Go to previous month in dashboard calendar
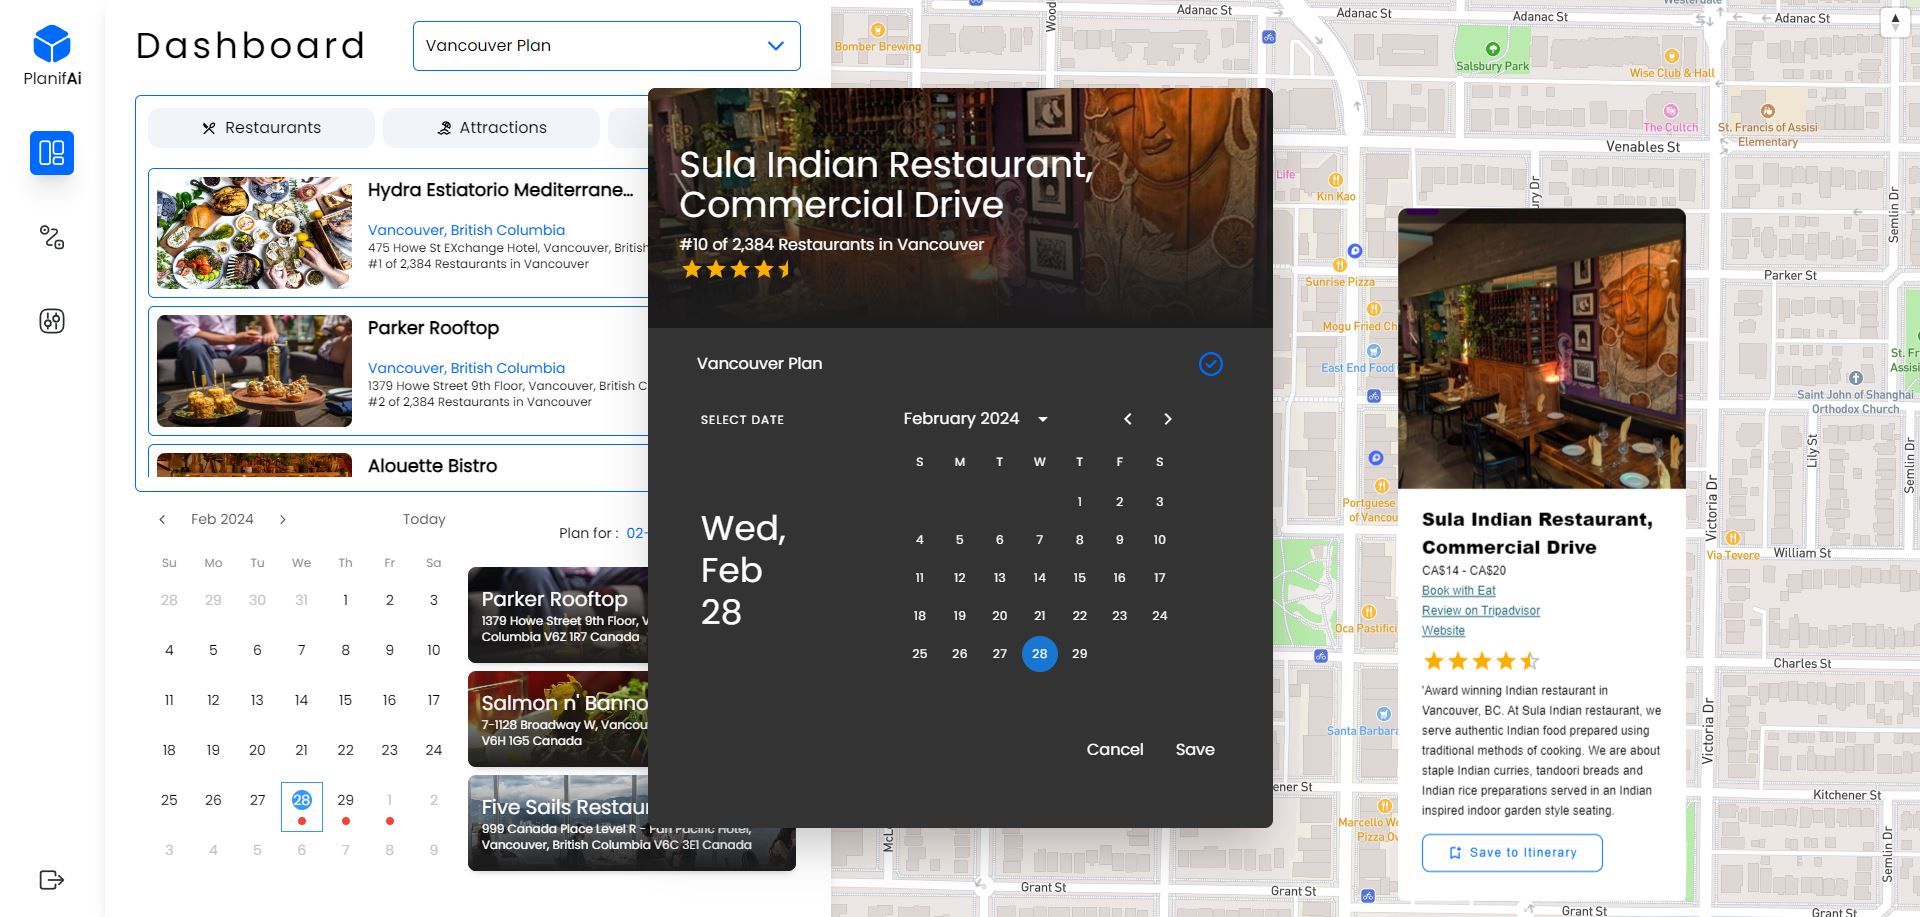The image size is (1920, 917). pos(162,519)
